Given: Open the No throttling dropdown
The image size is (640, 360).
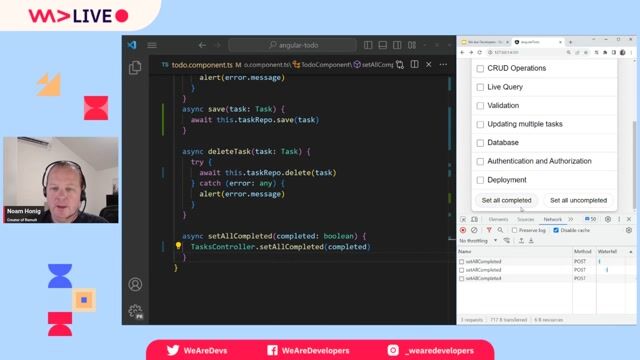Looking at the screenshot, I should [x=478, y=241].
